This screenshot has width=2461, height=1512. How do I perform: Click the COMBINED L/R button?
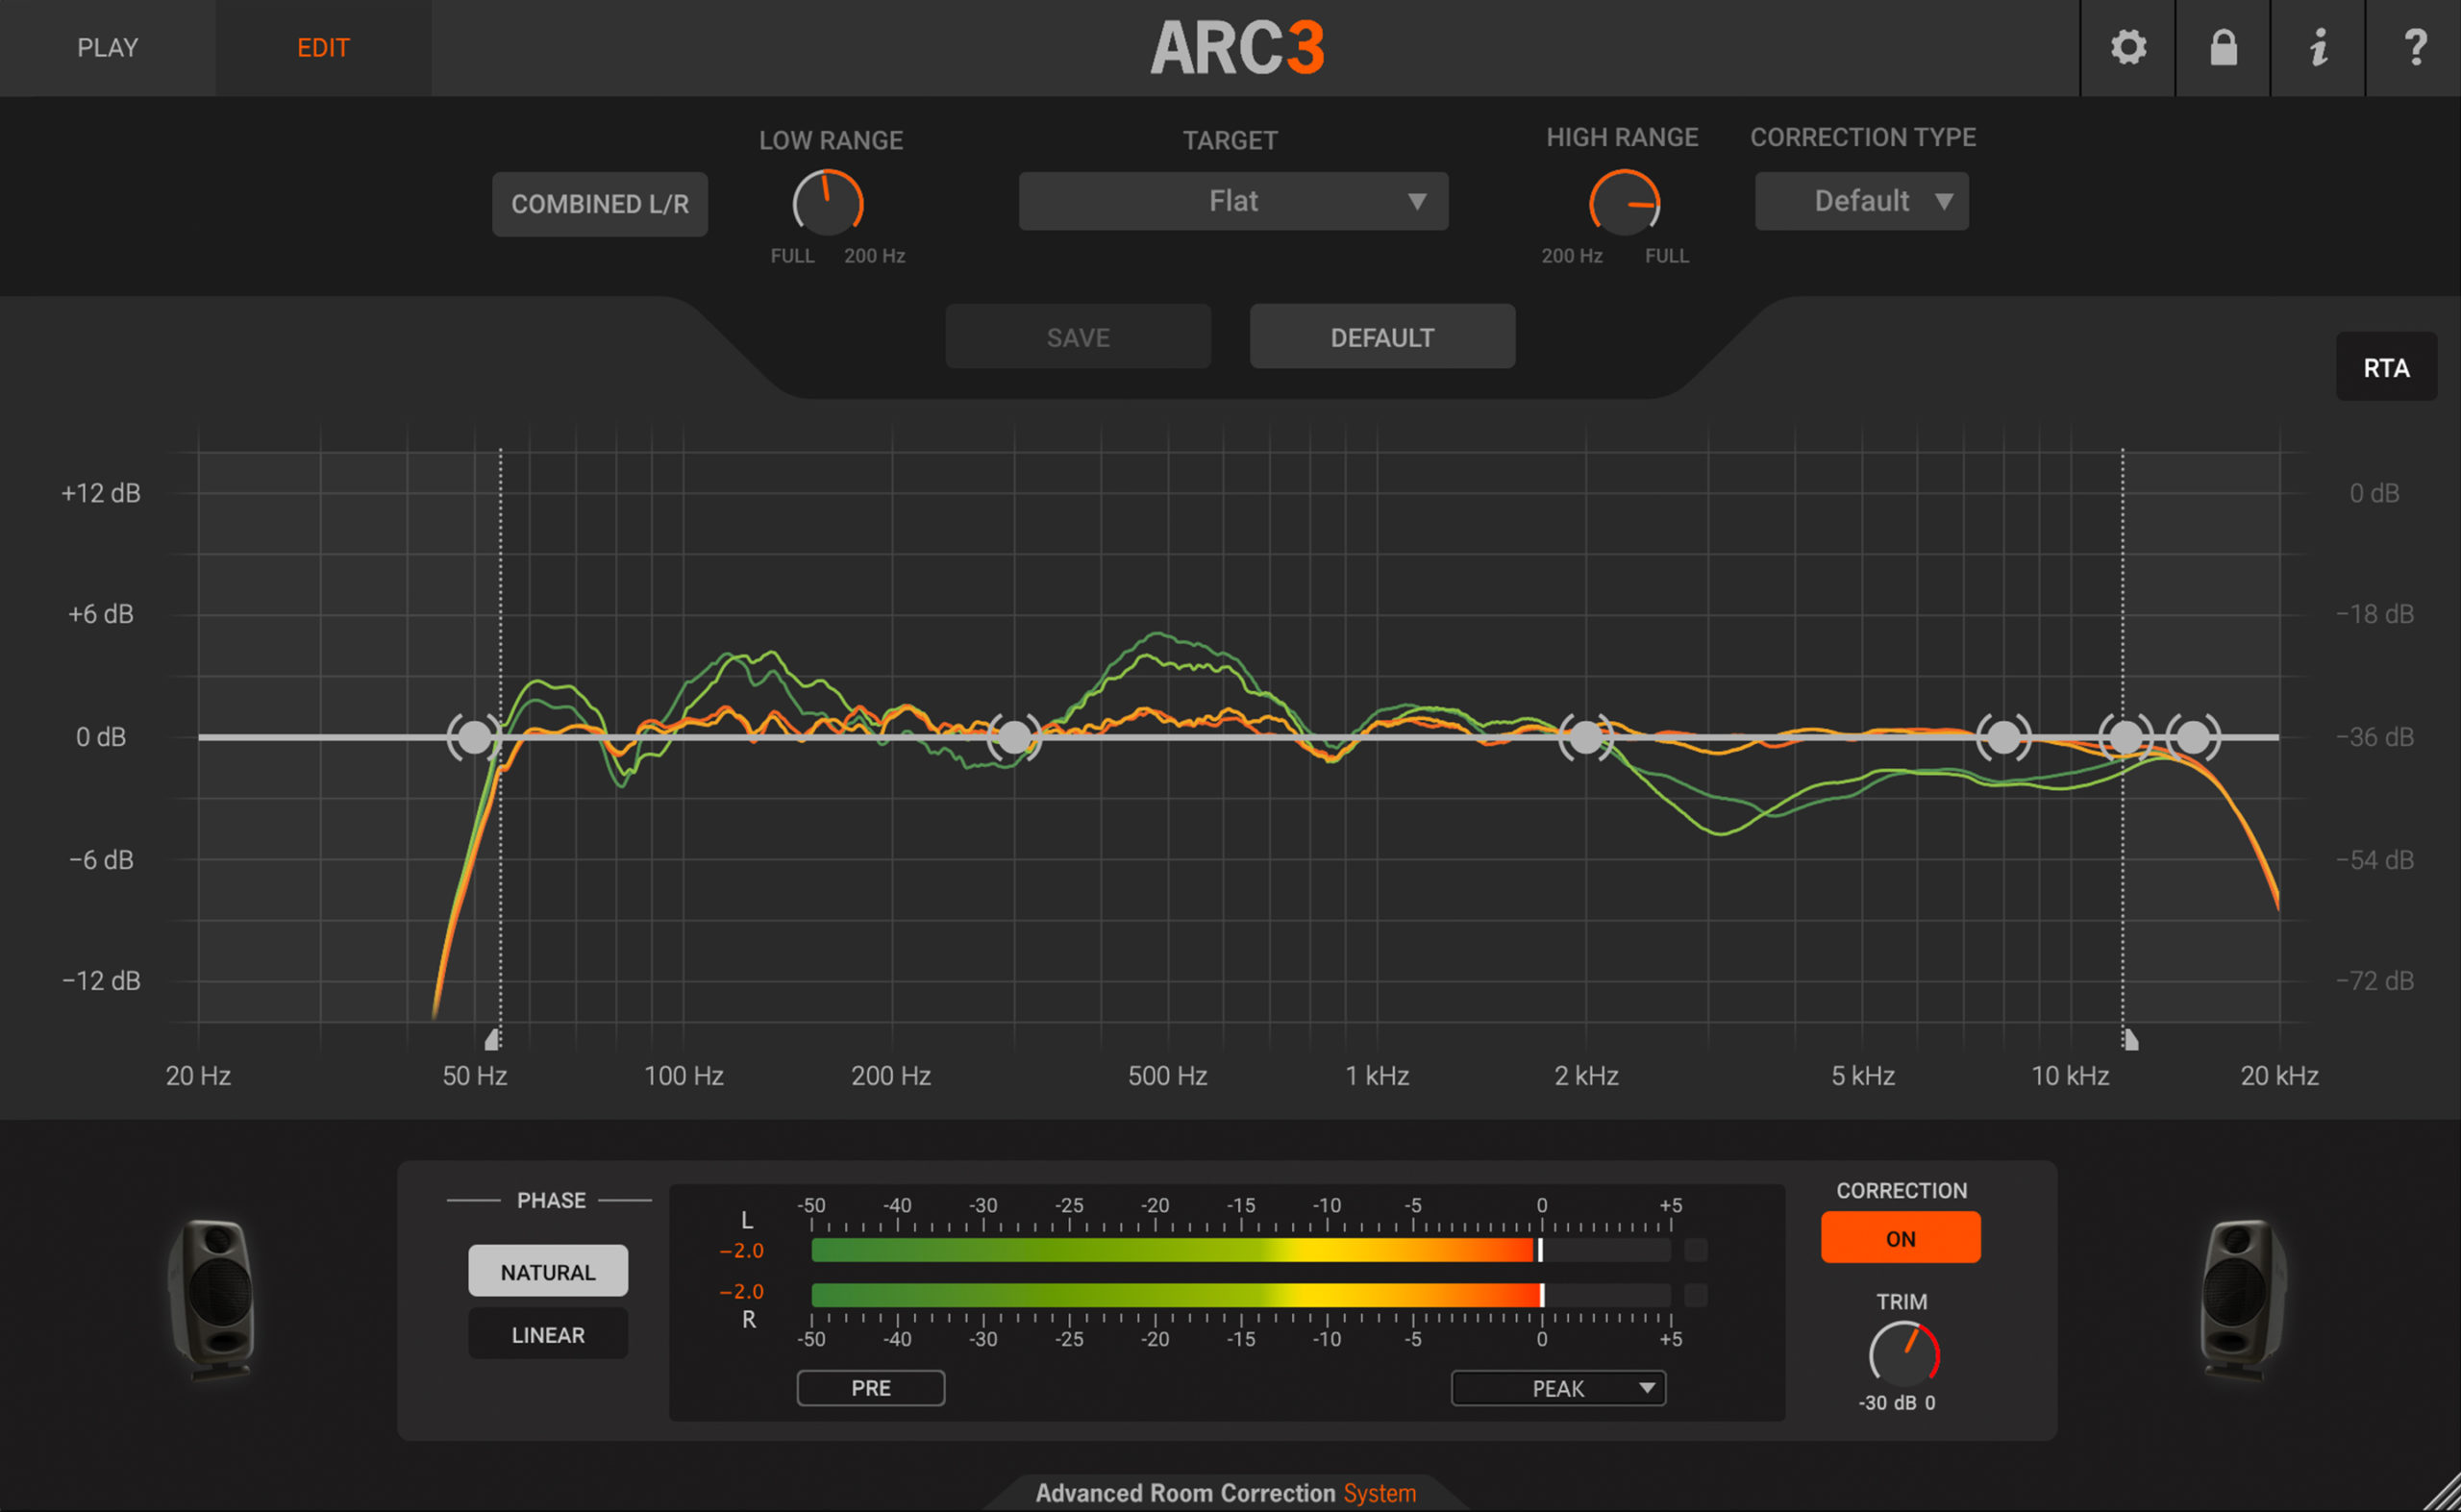click(x=600, y=204)
